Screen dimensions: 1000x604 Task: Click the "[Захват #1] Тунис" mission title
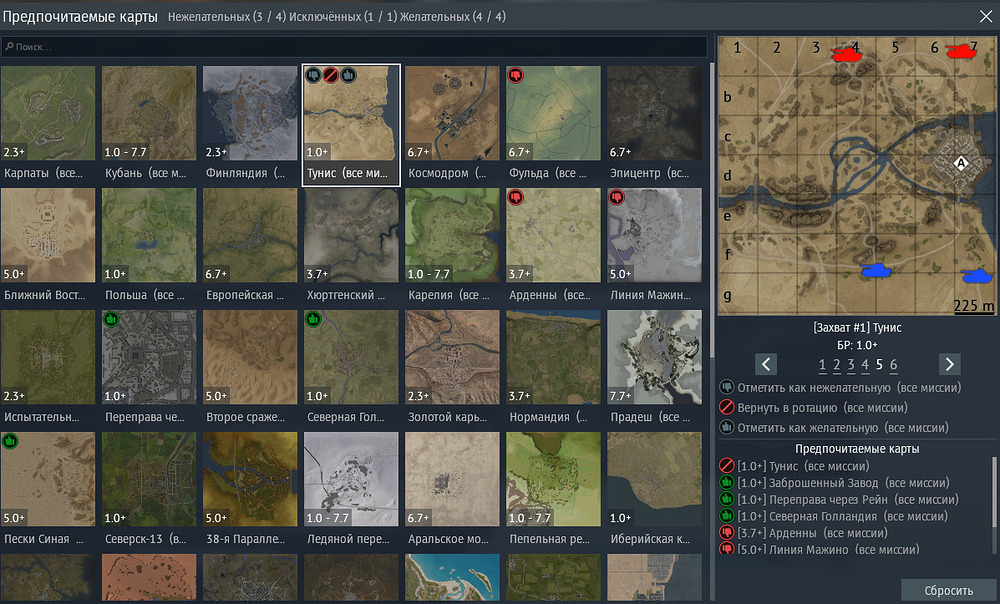857,327
